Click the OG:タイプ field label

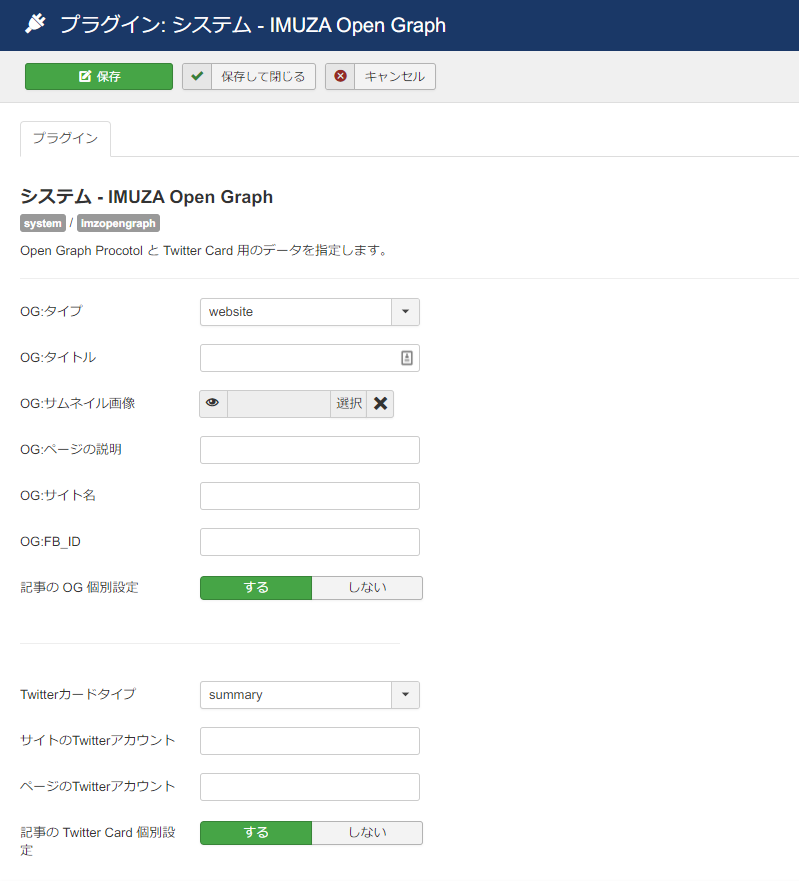pos(51,311)
